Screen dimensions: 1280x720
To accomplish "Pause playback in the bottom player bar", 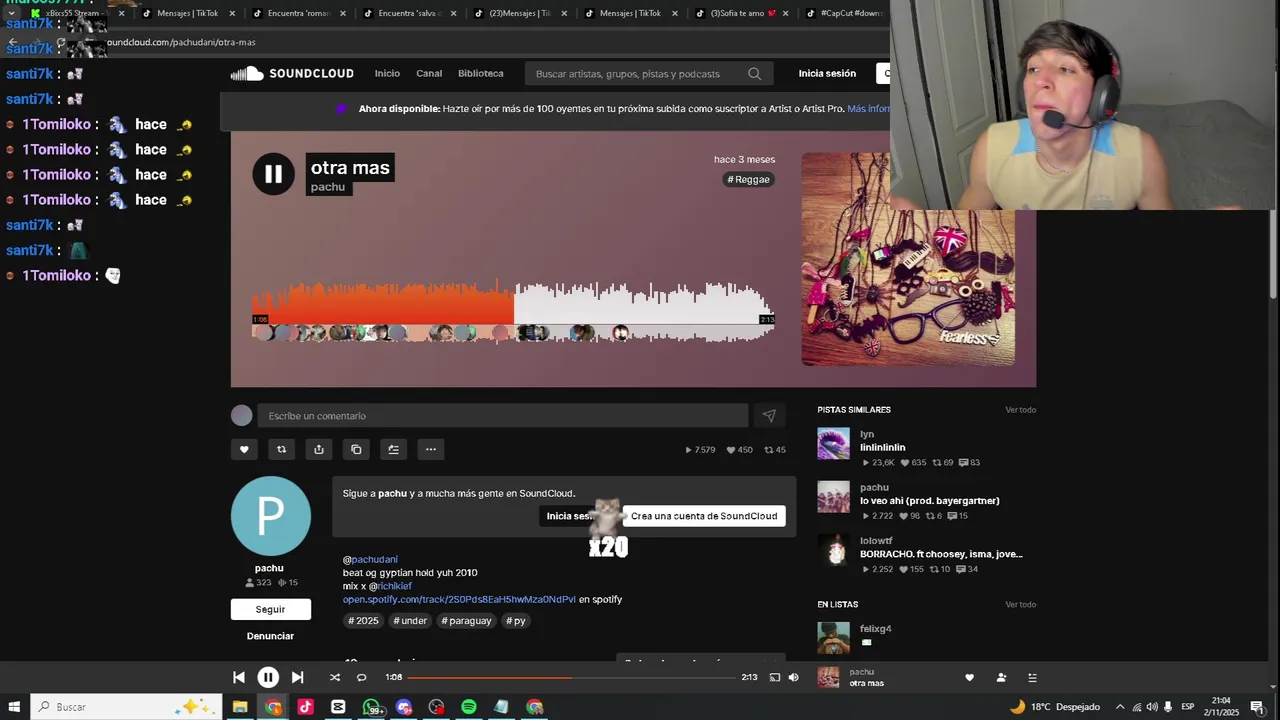I will pos(268,677).
